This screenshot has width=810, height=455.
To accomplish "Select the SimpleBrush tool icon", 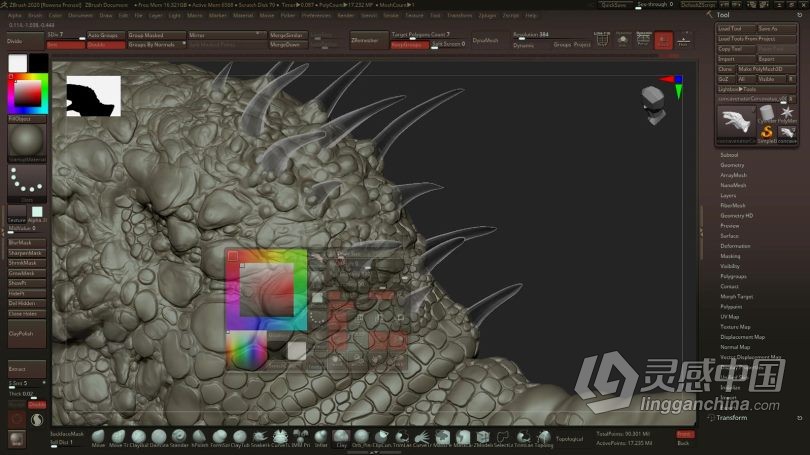I will (x=767, y=133).
